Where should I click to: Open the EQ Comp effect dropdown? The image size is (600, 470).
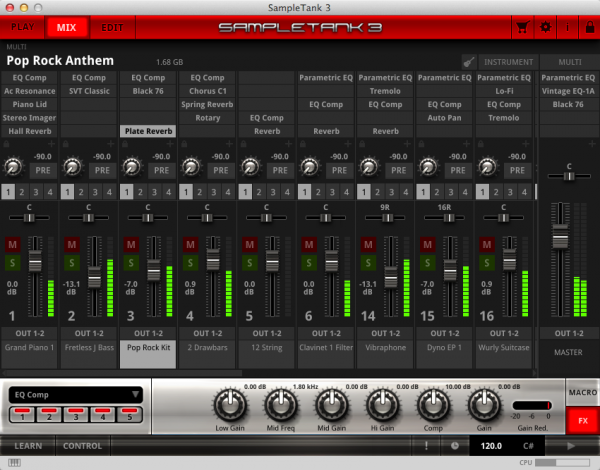[x=76, y=394]
